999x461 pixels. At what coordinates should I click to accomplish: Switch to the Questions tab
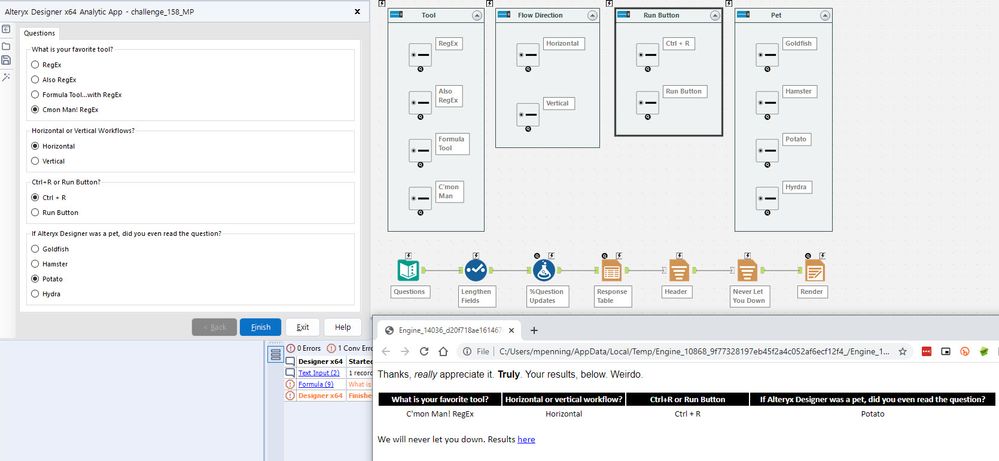pyautogui.click(x=40, y=33)
